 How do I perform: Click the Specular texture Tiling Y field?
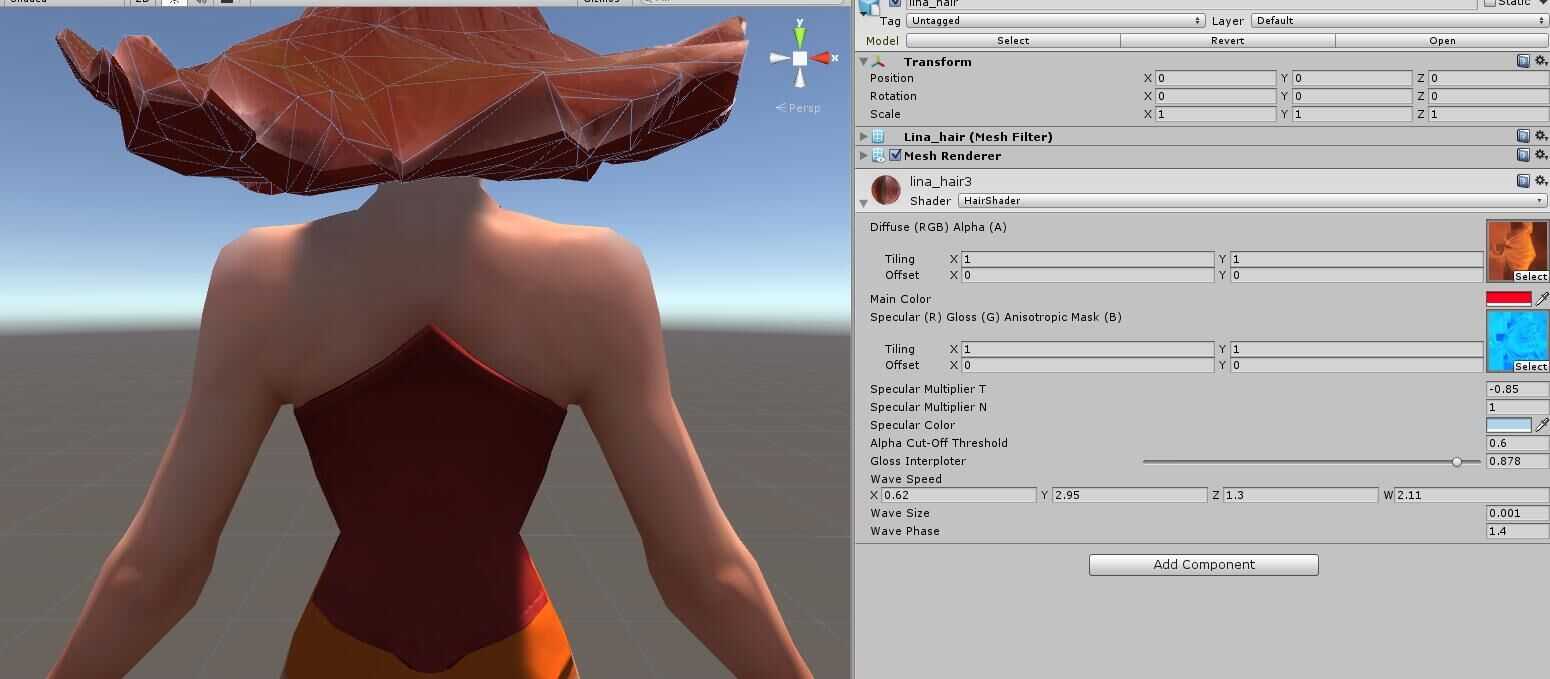1357,349
